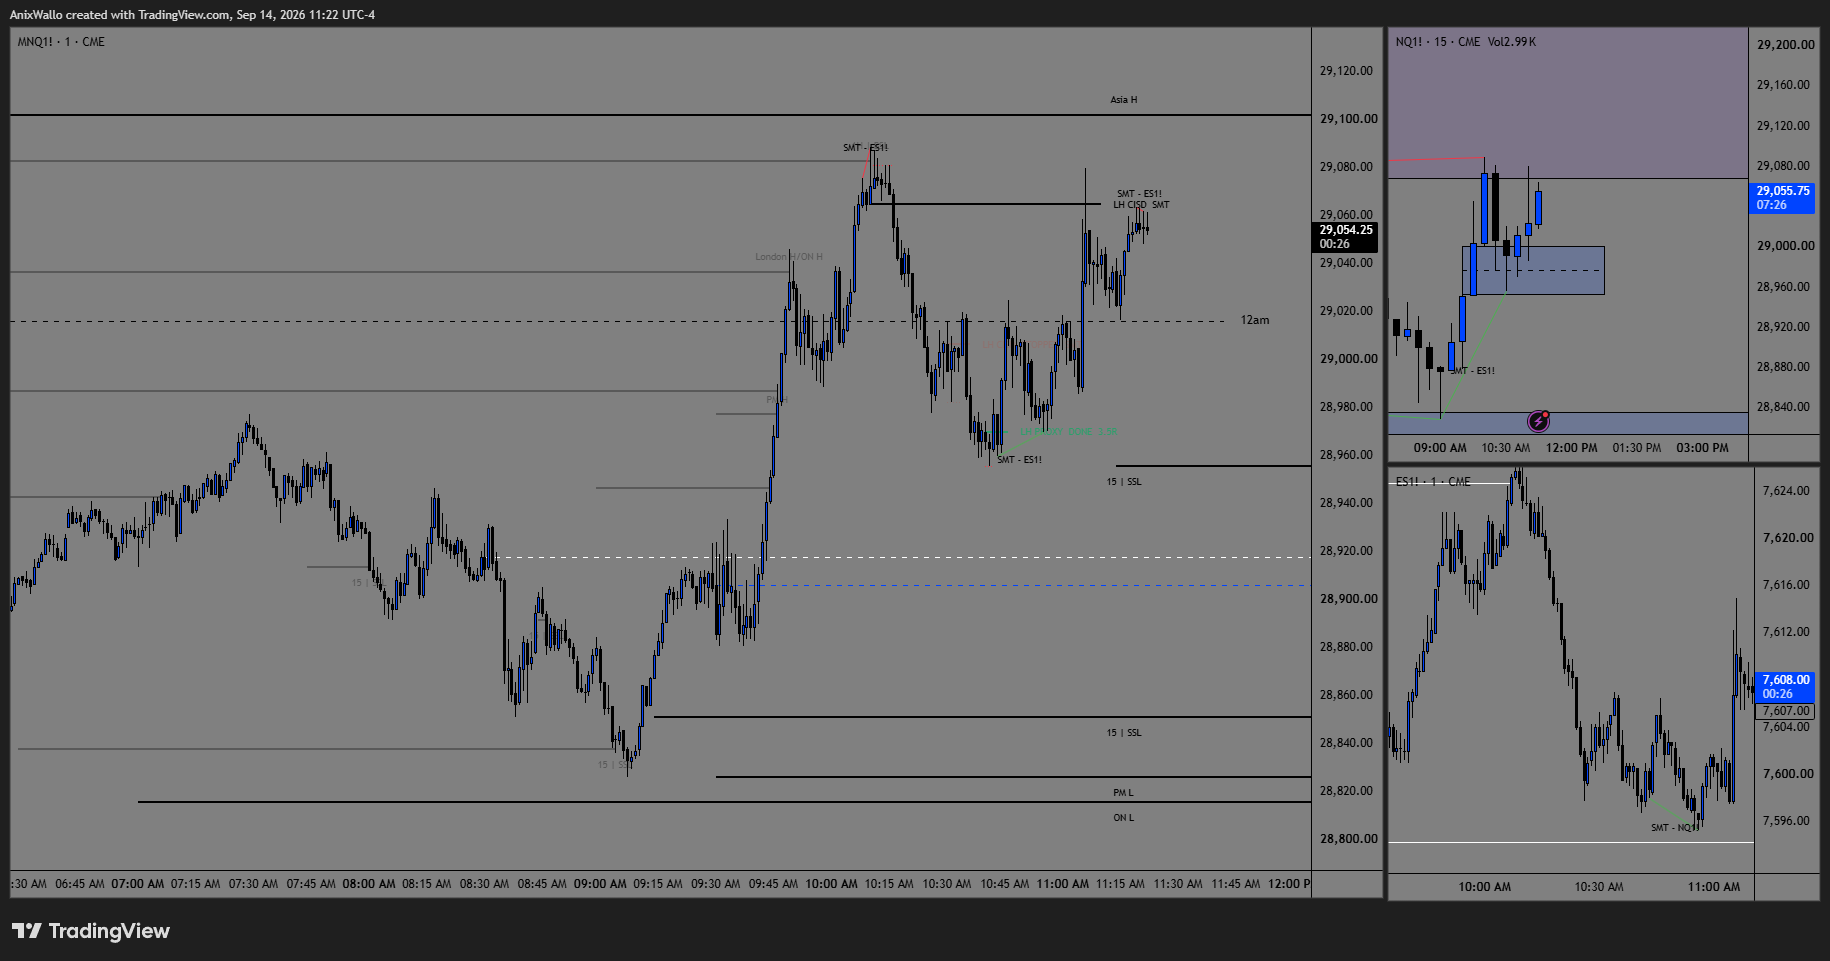Click the 'London H/ON H' label
Screen dimensions: 1830x961
(x=789, y=257)
